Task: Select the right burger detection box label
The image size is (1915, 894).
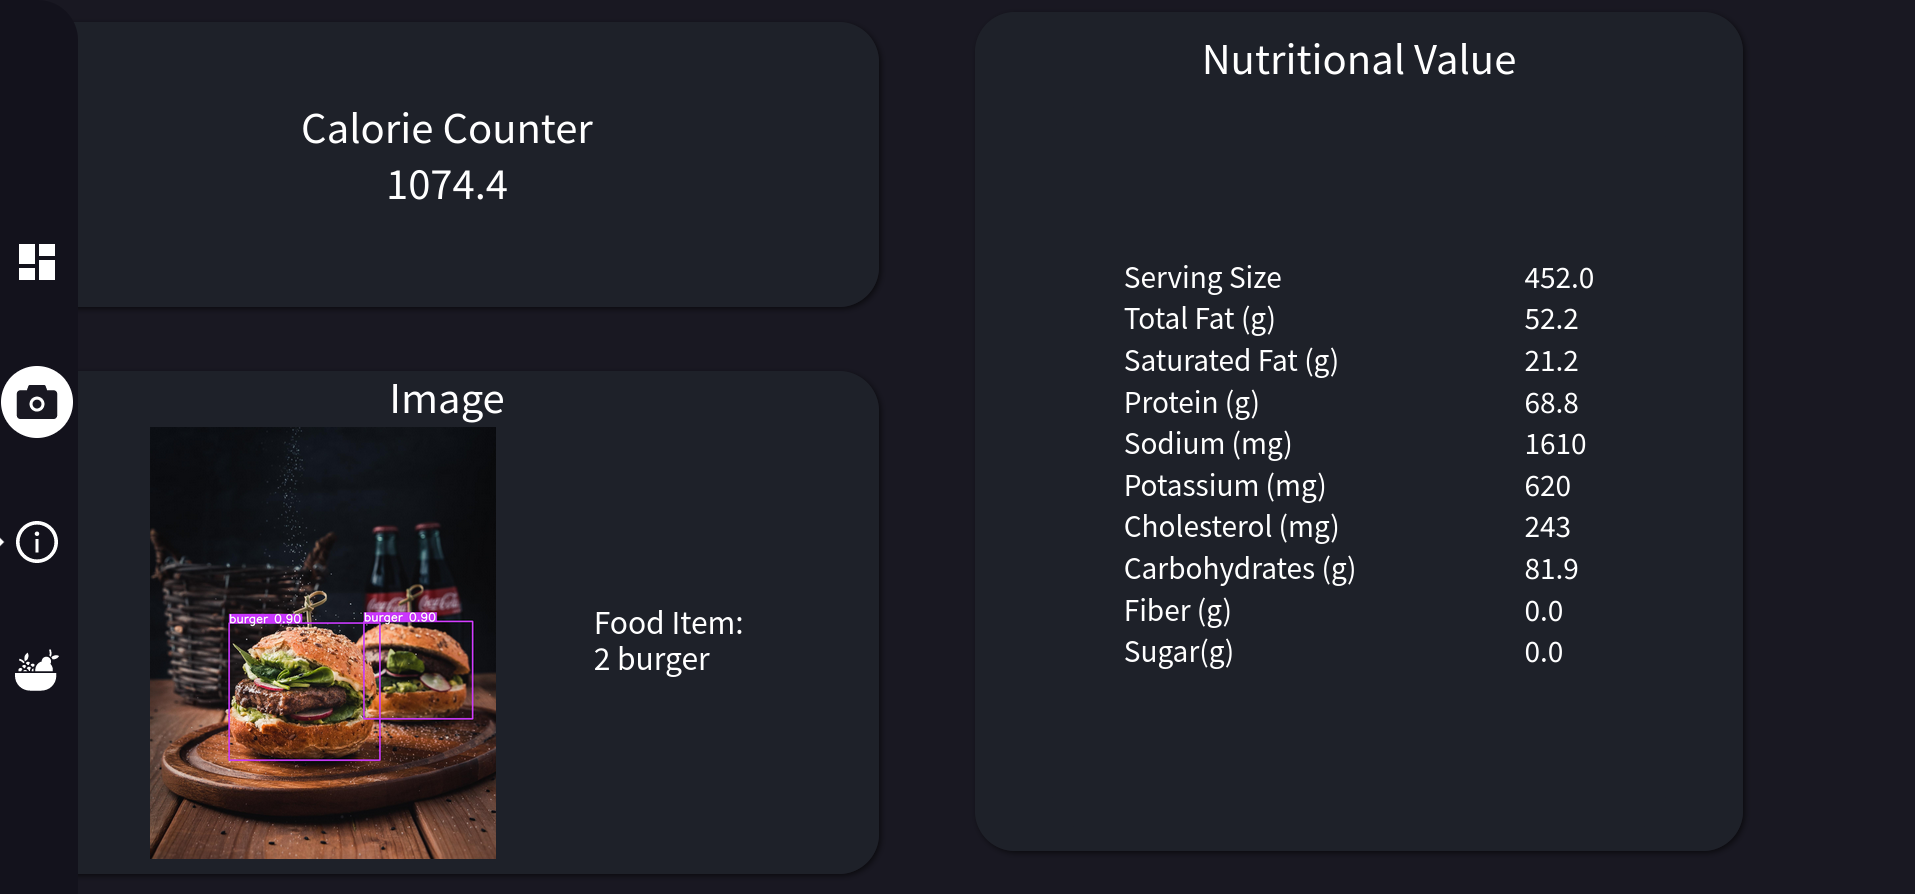Action: [400, 617]
